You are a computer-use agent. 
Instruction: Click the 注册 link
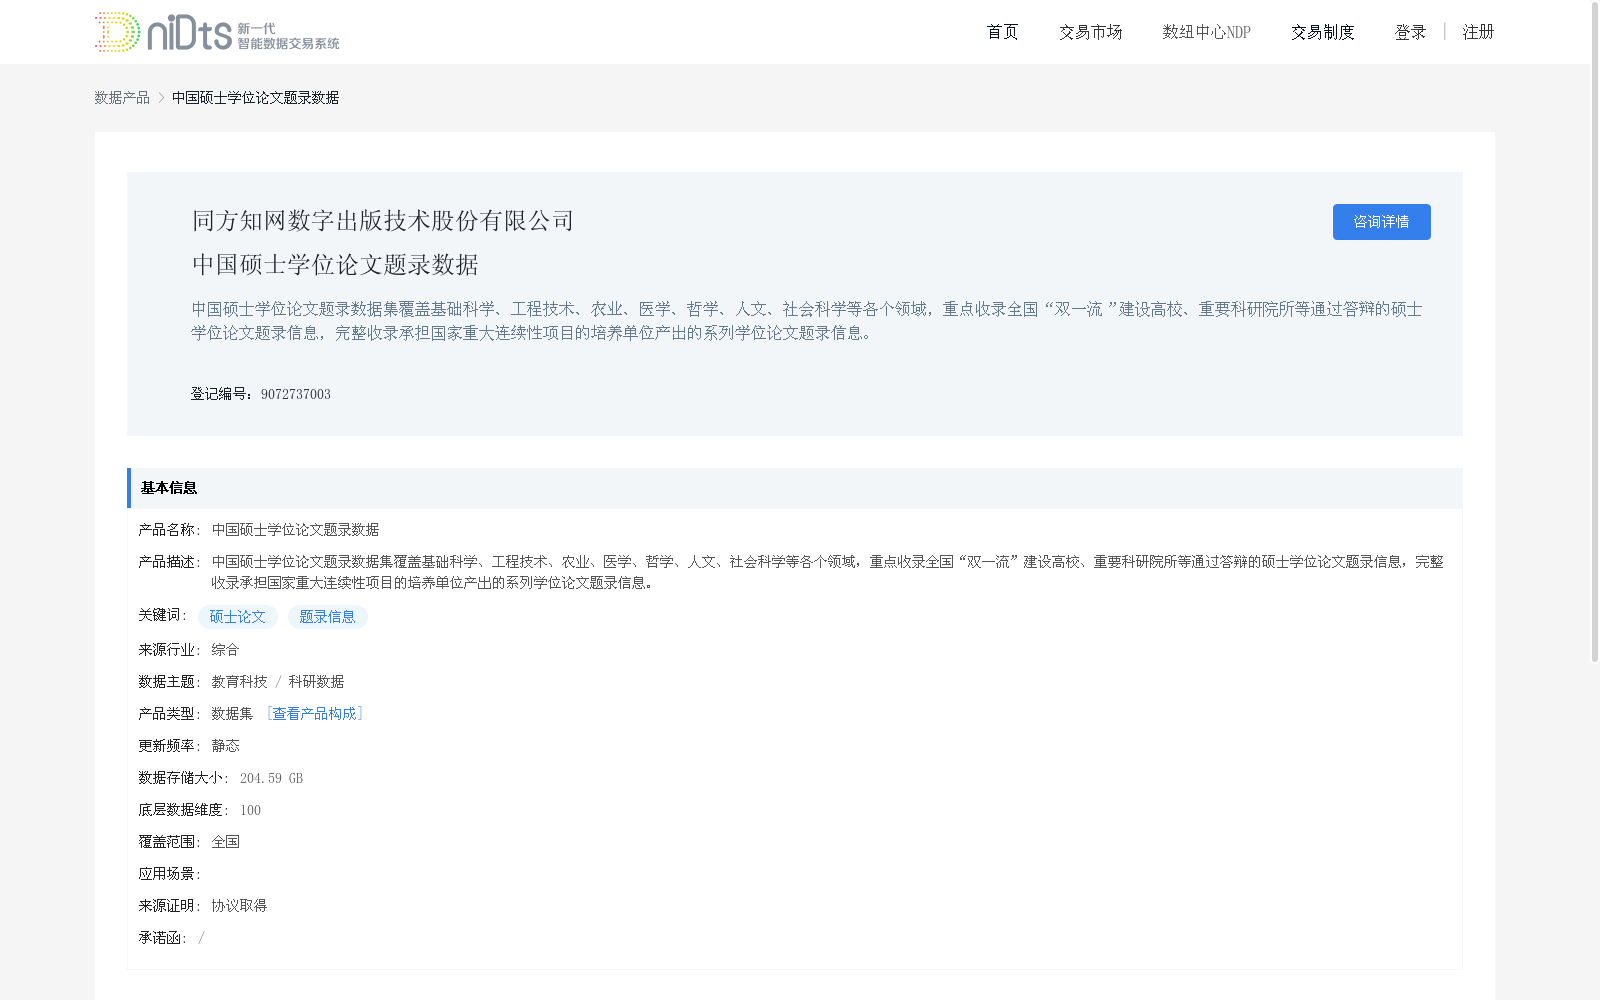point(1478,32)
